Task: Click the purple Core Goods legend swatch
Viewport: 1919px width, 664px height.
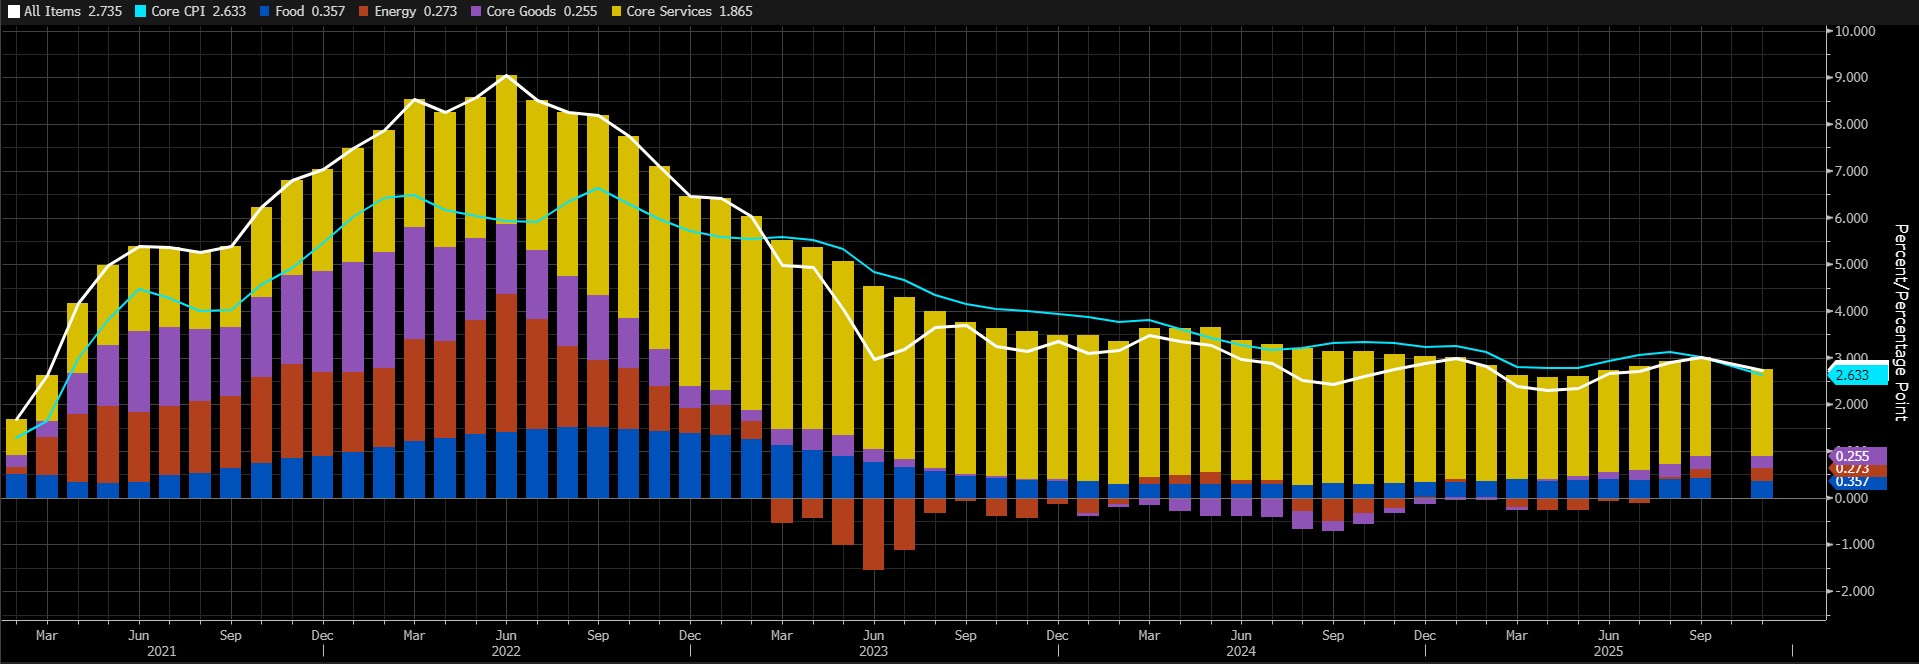Action: tap(476, 12)
